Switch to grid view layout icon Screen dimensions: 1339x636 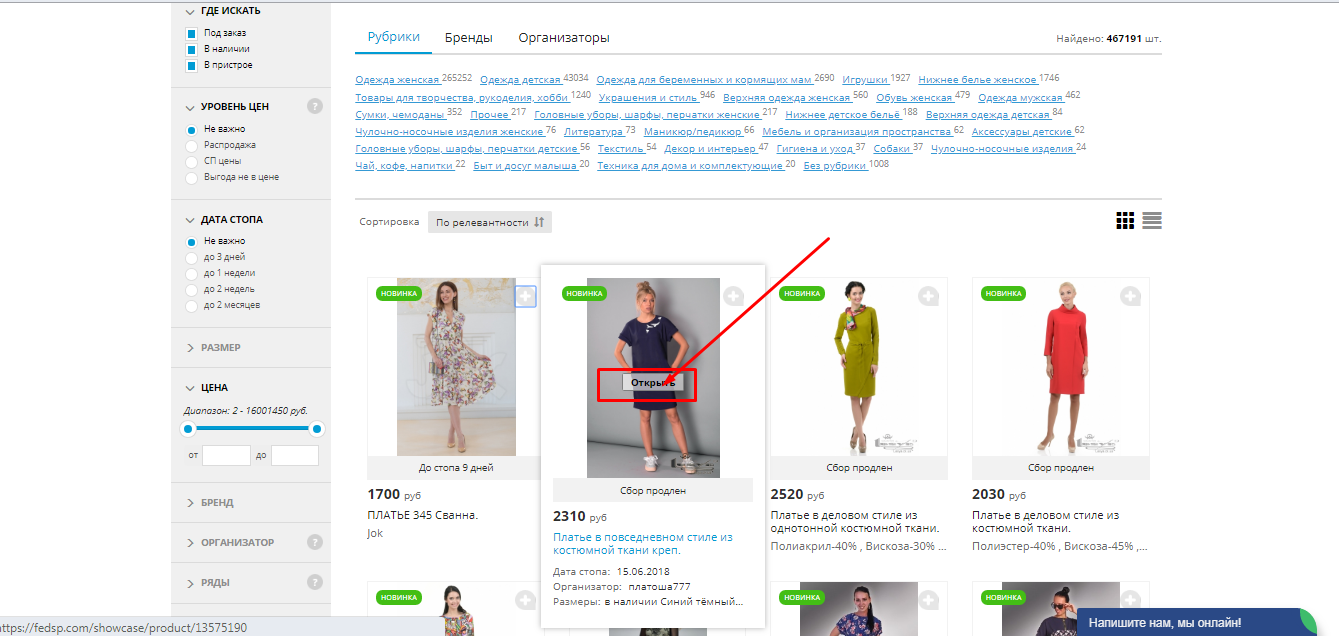(1125, 221)
